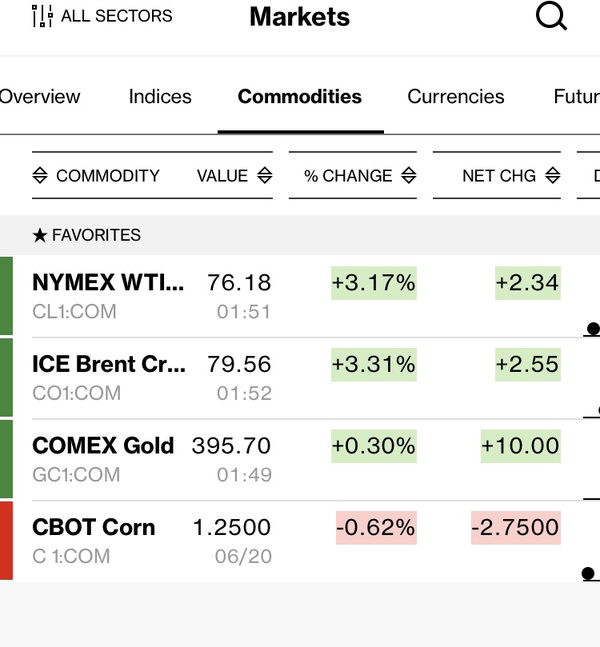
Task: Sort by % Change arrows icon
Action: pyautogui.click(x=408, y=176)
